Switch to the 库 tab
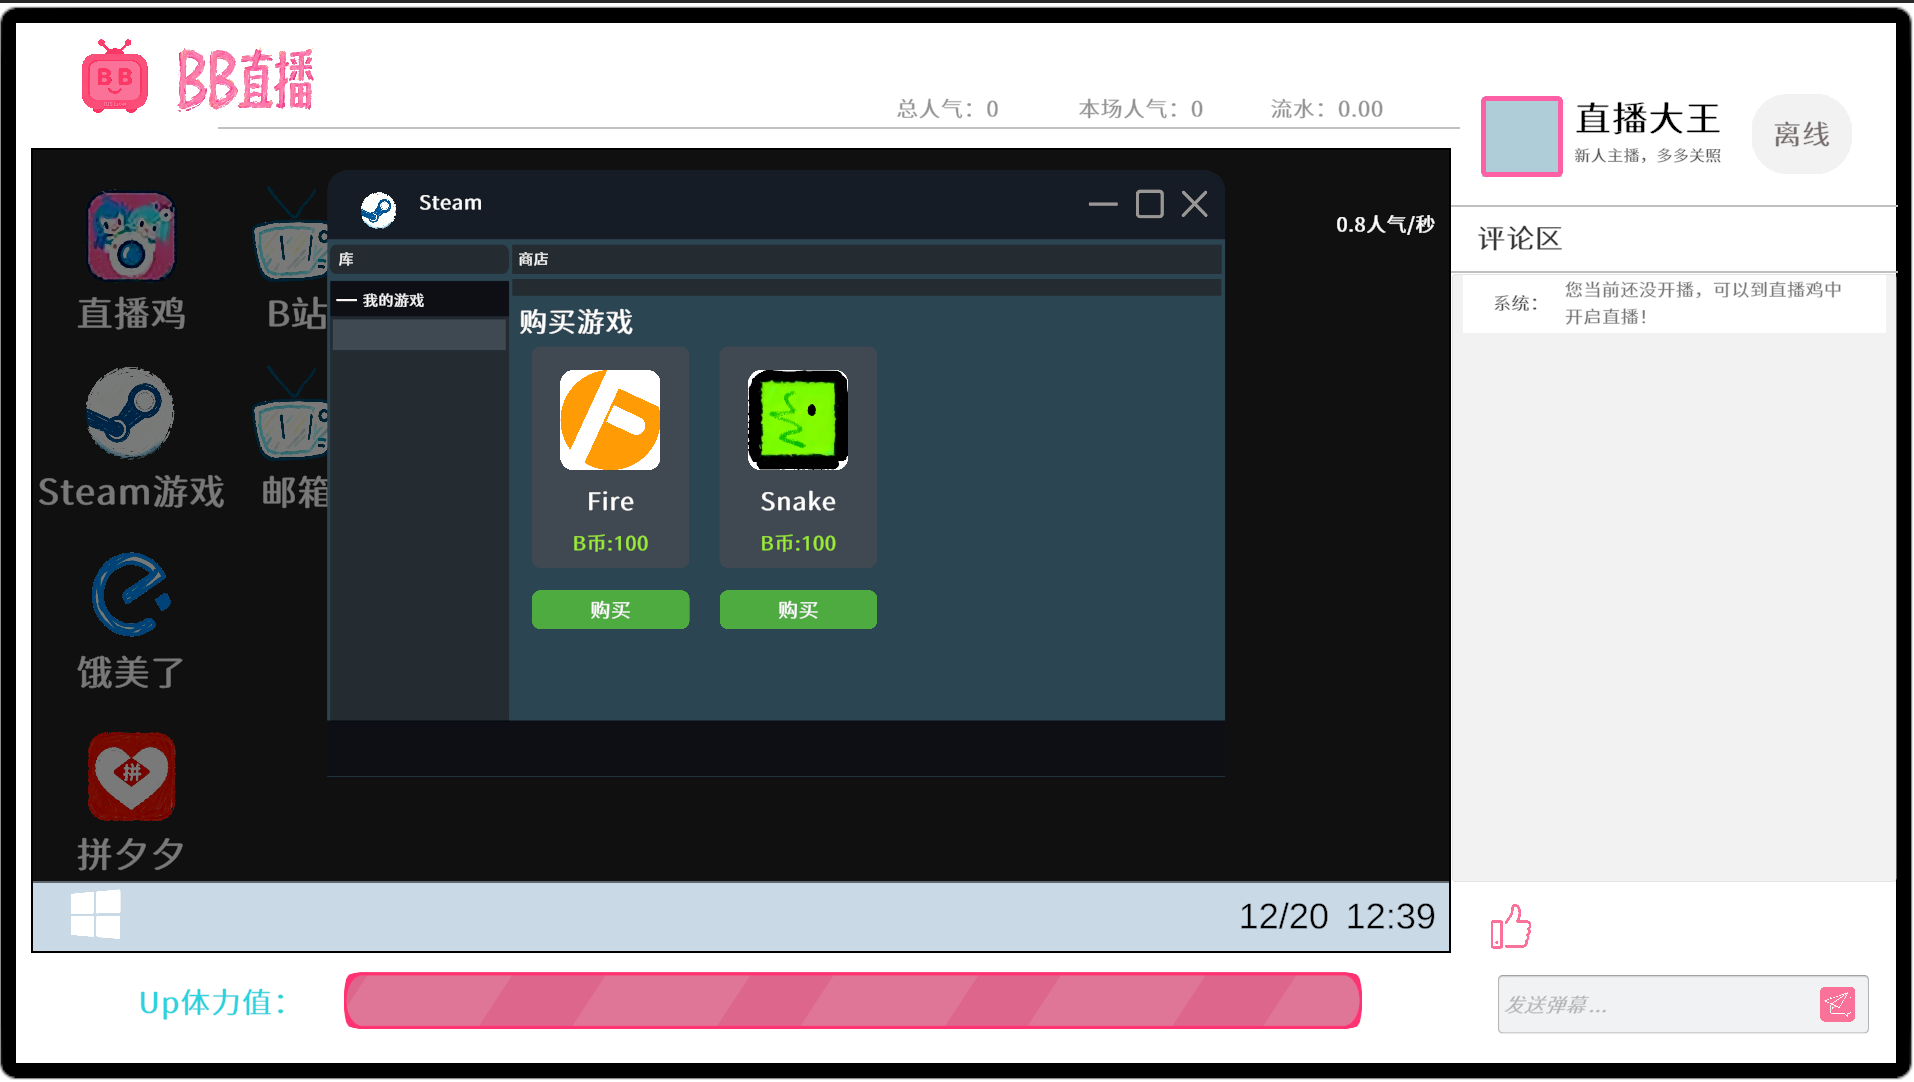This screenshot has width=1914, height=1082. click(418, 259)
